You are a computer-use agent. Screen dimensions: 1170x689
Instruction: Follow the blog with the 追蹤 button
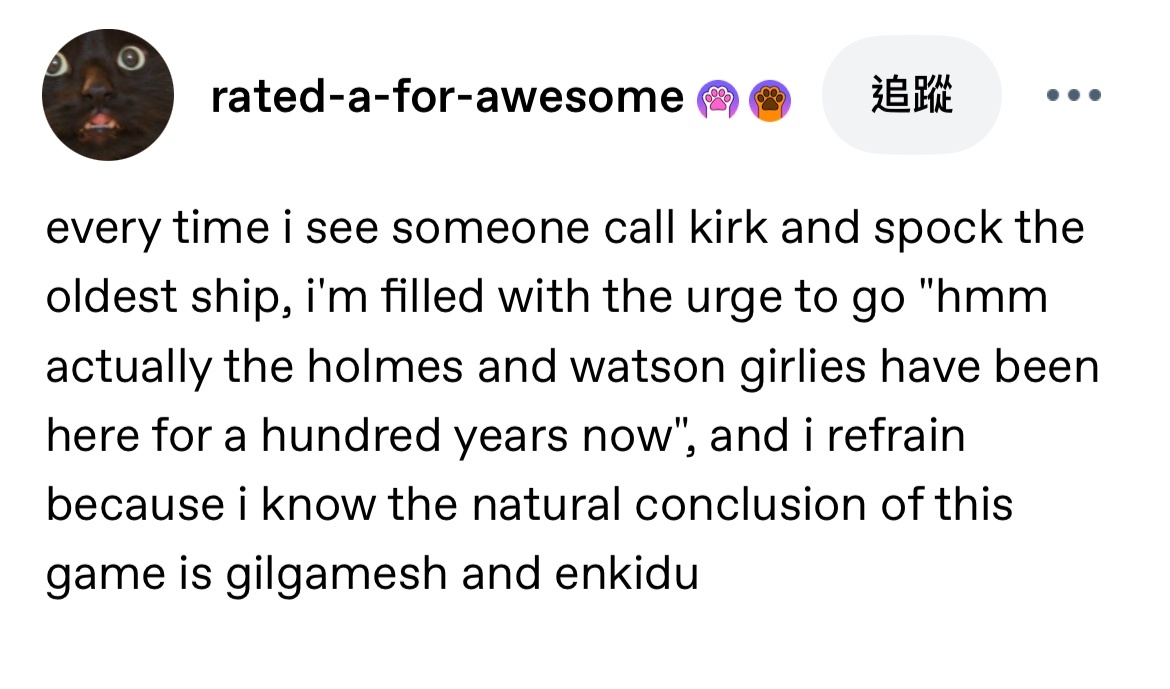click(911, 95)
